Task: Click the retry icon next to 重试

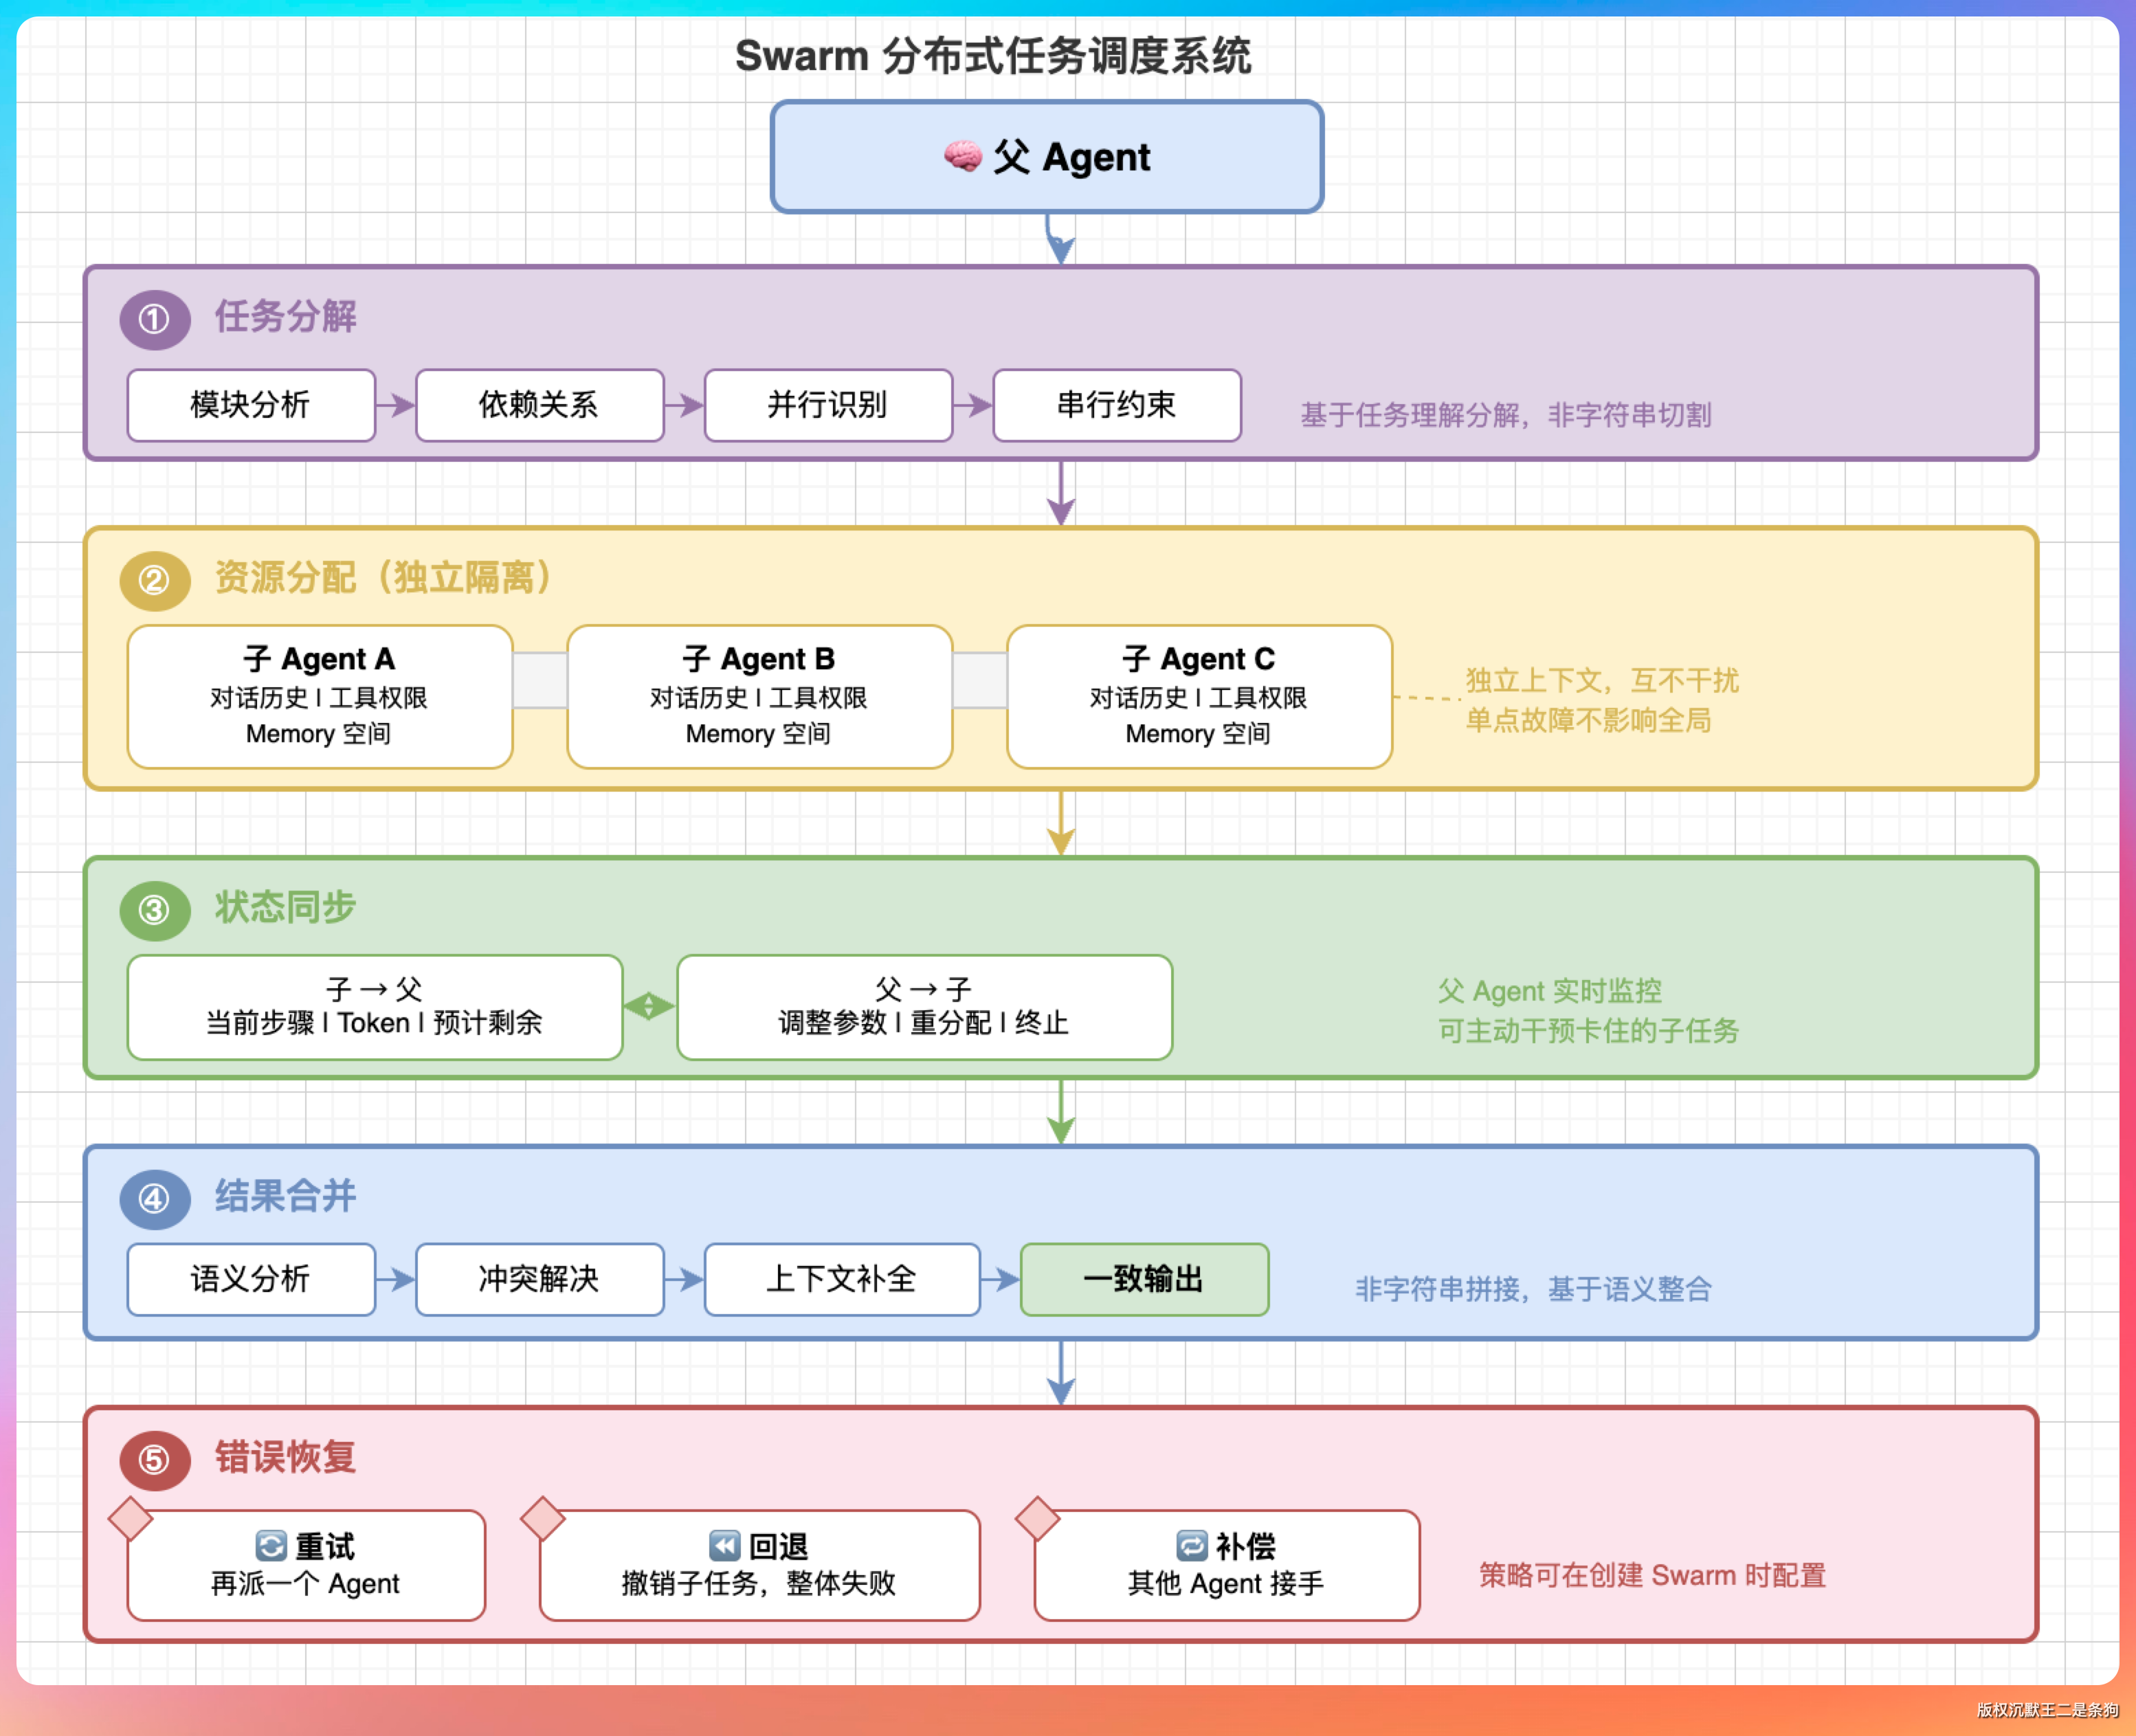Action: point(270,1546)
